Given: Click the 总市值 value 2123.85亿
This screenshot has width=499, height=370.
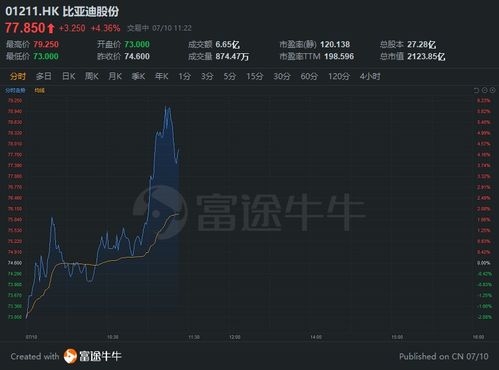Looking at the screenshot, I should pos(426,56).
